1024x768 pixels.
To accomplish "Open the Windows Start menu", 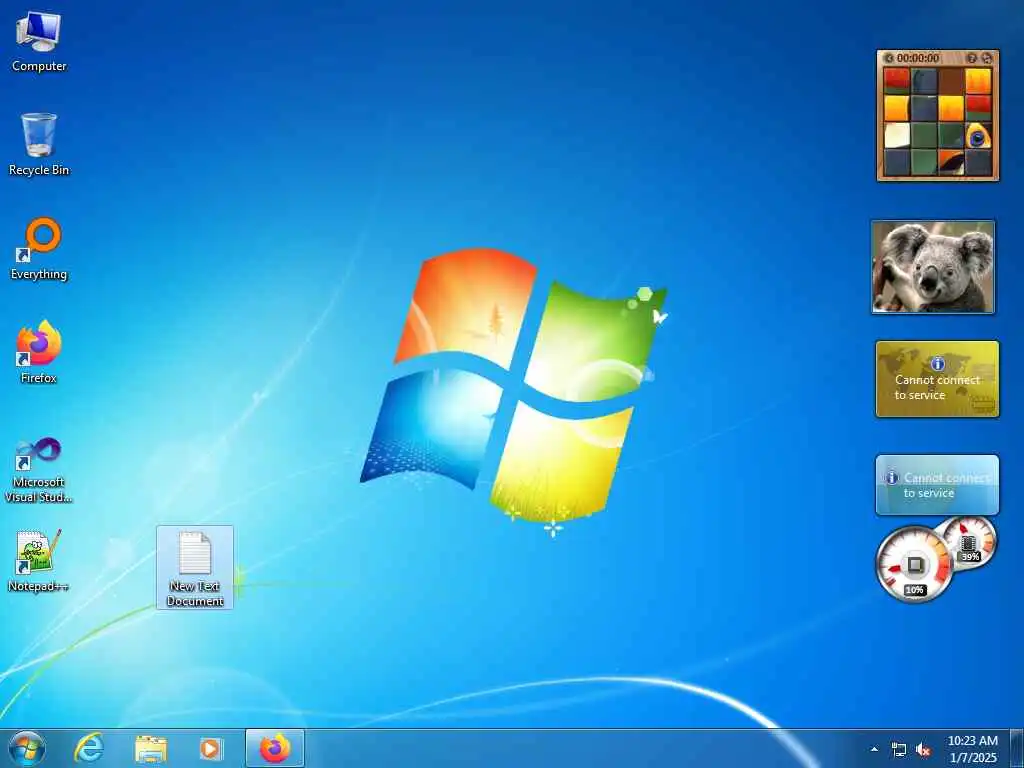I will click(x=27, y=748).
